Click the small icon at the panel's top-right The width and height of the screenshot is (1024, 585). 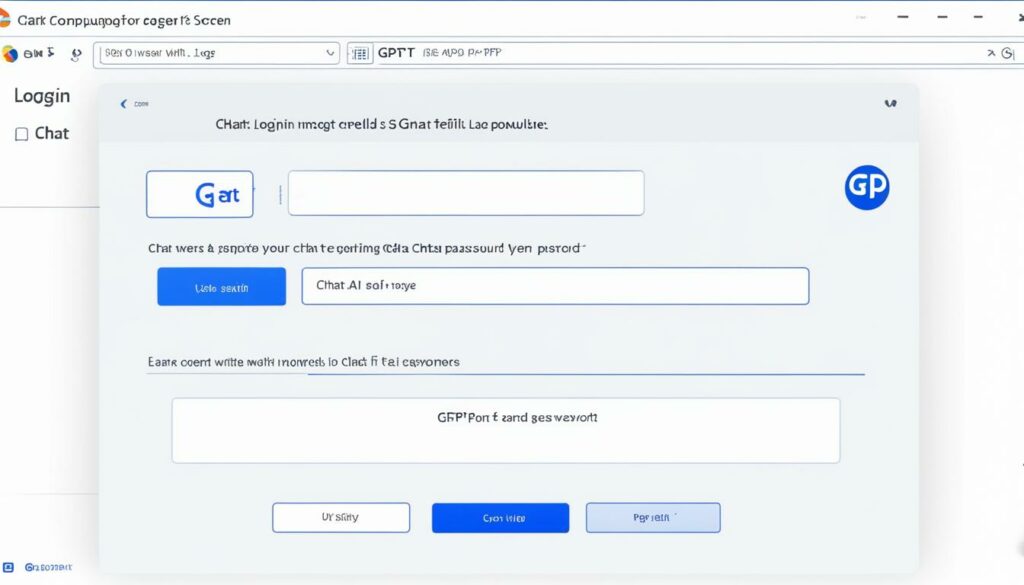click(x=889, y=101)
